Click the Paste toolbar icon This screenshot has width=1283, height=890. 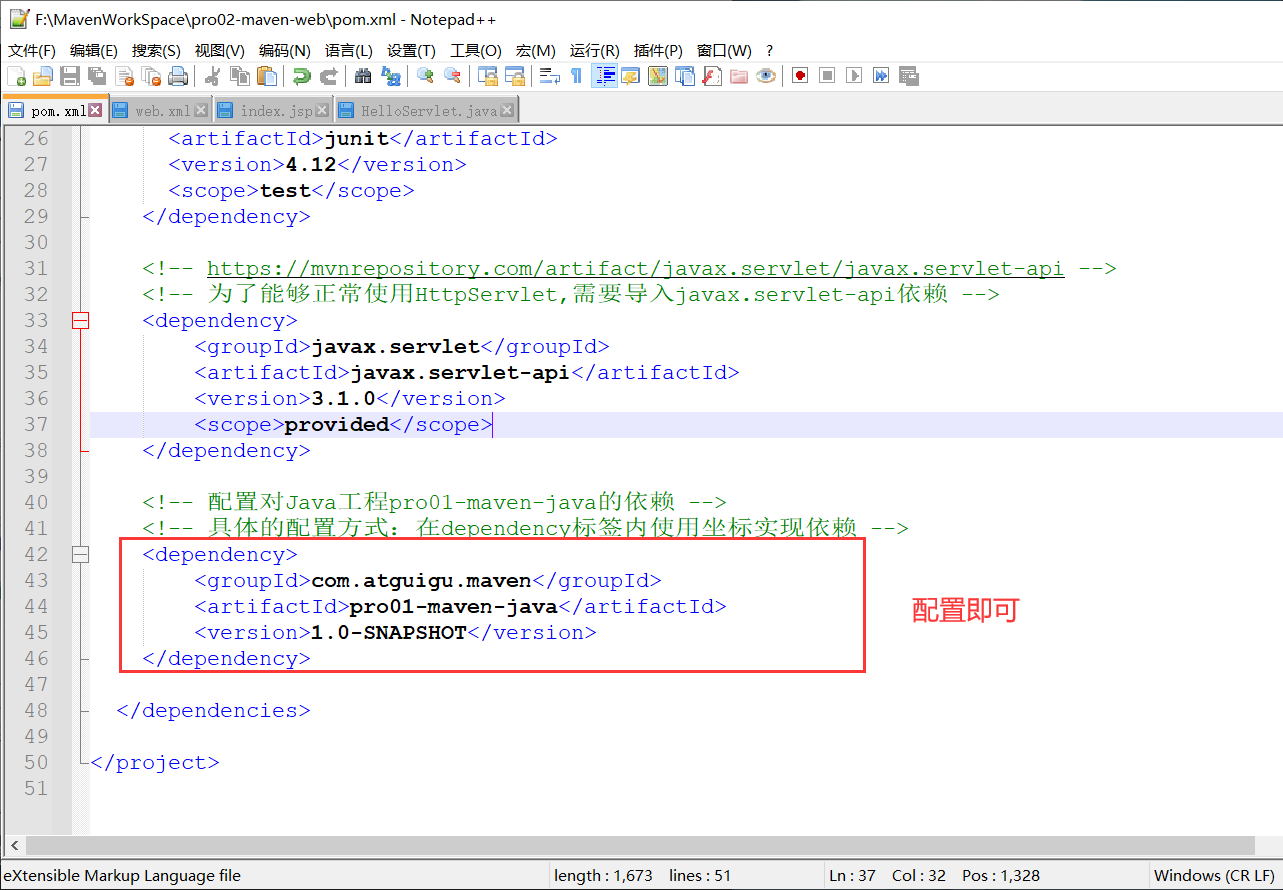pyautogui.click(x=267, y=76)
